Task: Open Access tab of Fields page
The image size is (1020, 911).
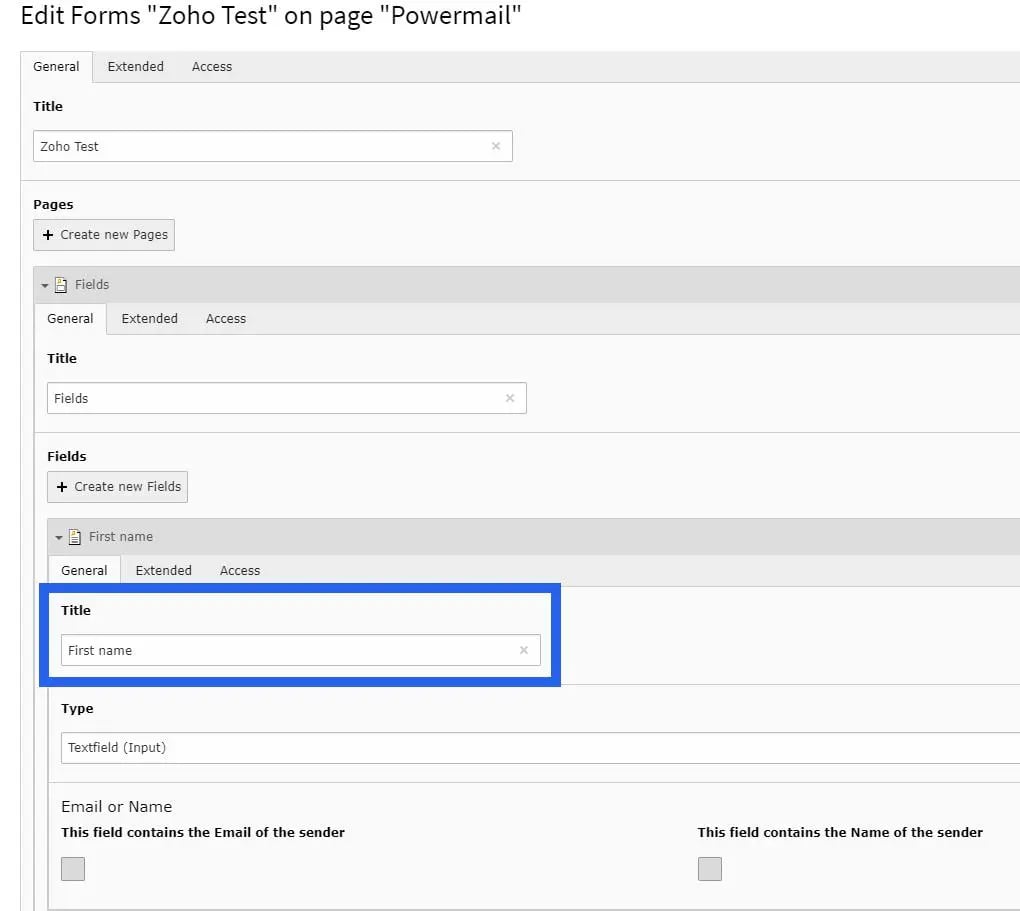Action: tap(226, 319)
